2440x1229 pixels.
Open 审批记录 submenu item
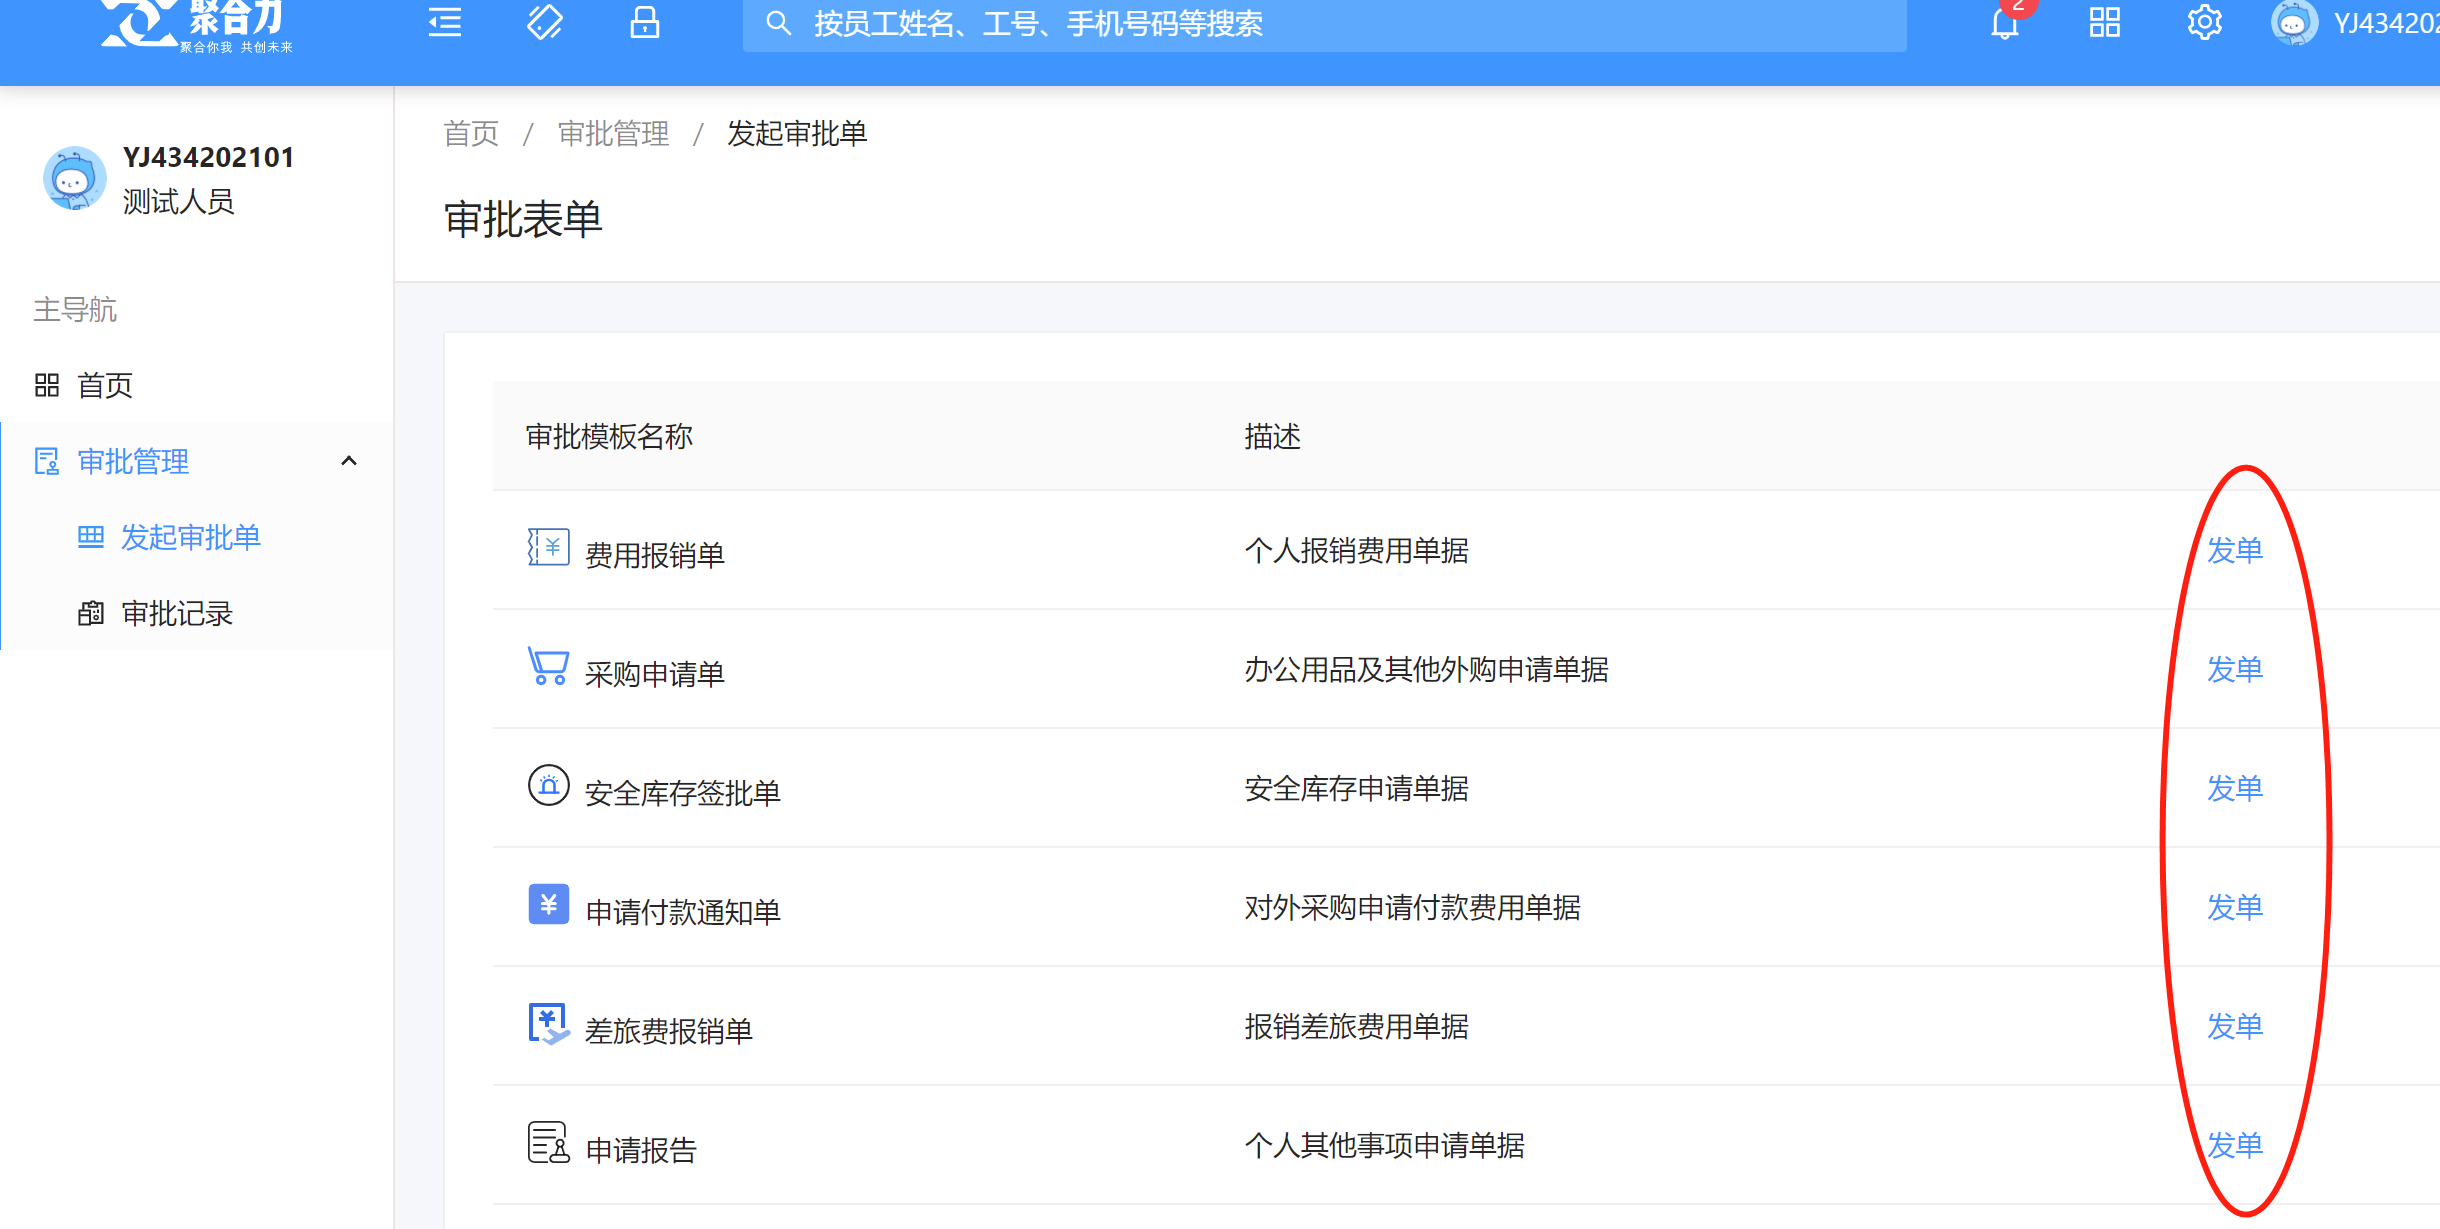(177, 613)
